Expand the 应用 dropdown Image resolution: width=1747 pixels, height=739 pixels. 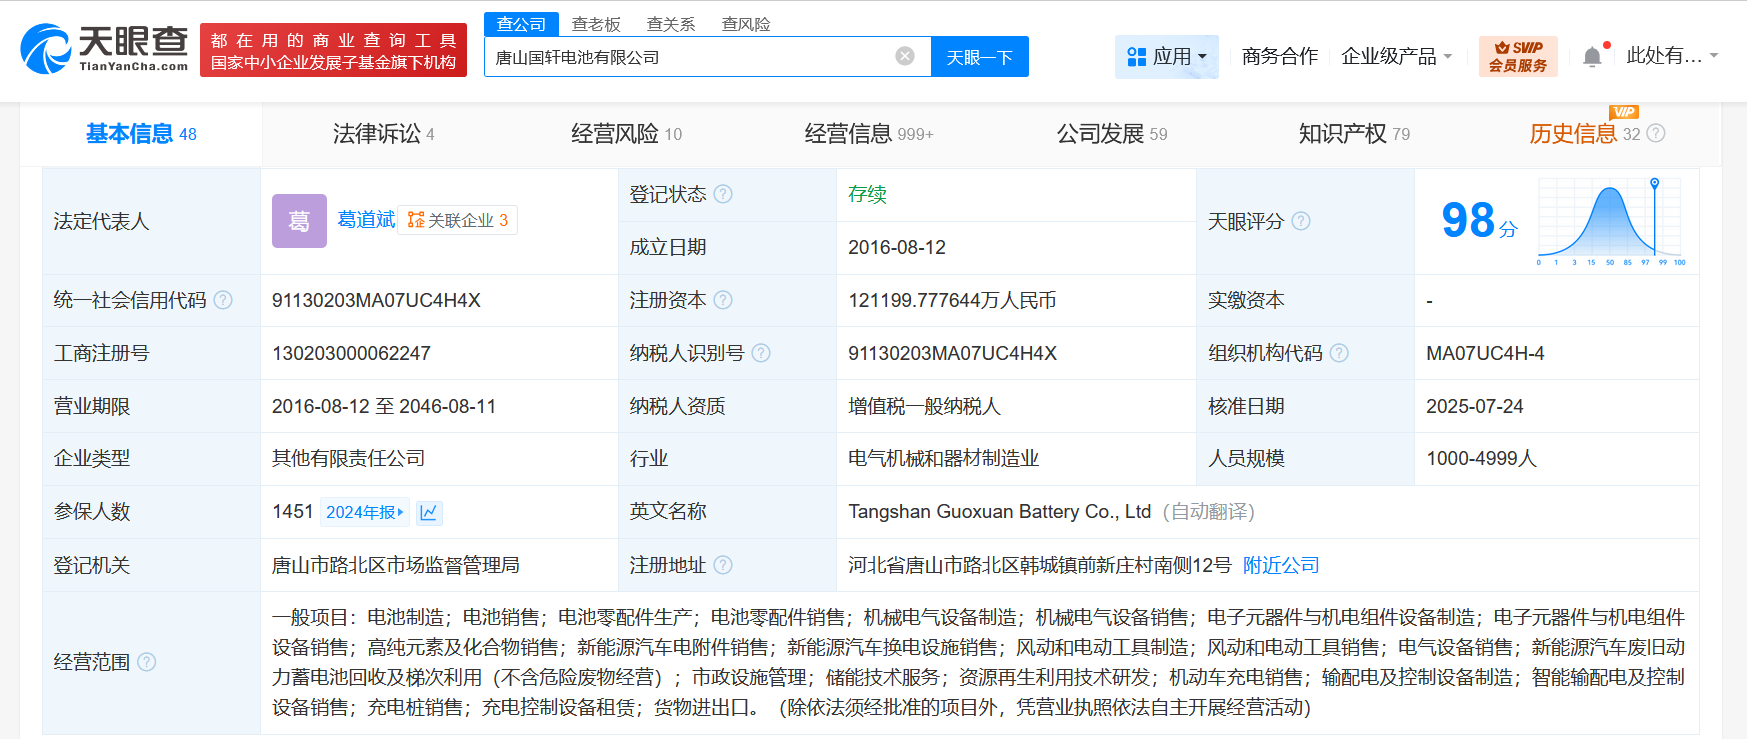(x=1167, y=57)
